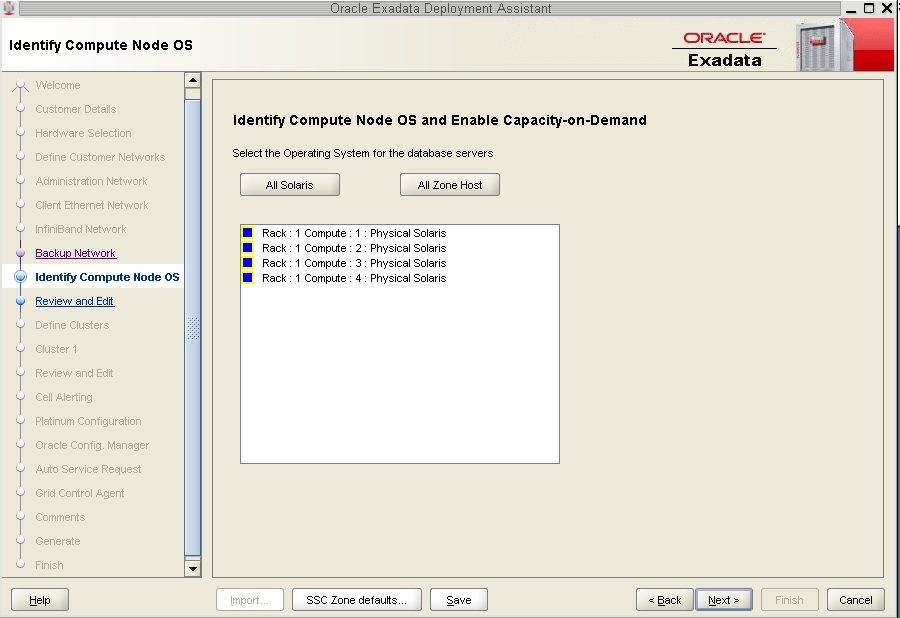Save the current configuration
This screenshot has width=900, height=618.
[x=458, y=599]
